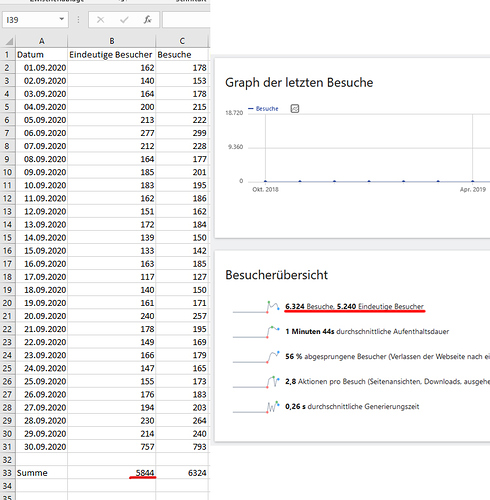Click the sparkline for durchschnittliche Generierungszeit
Viewport: 490px width, 500px height.
(x=256, y=407)
